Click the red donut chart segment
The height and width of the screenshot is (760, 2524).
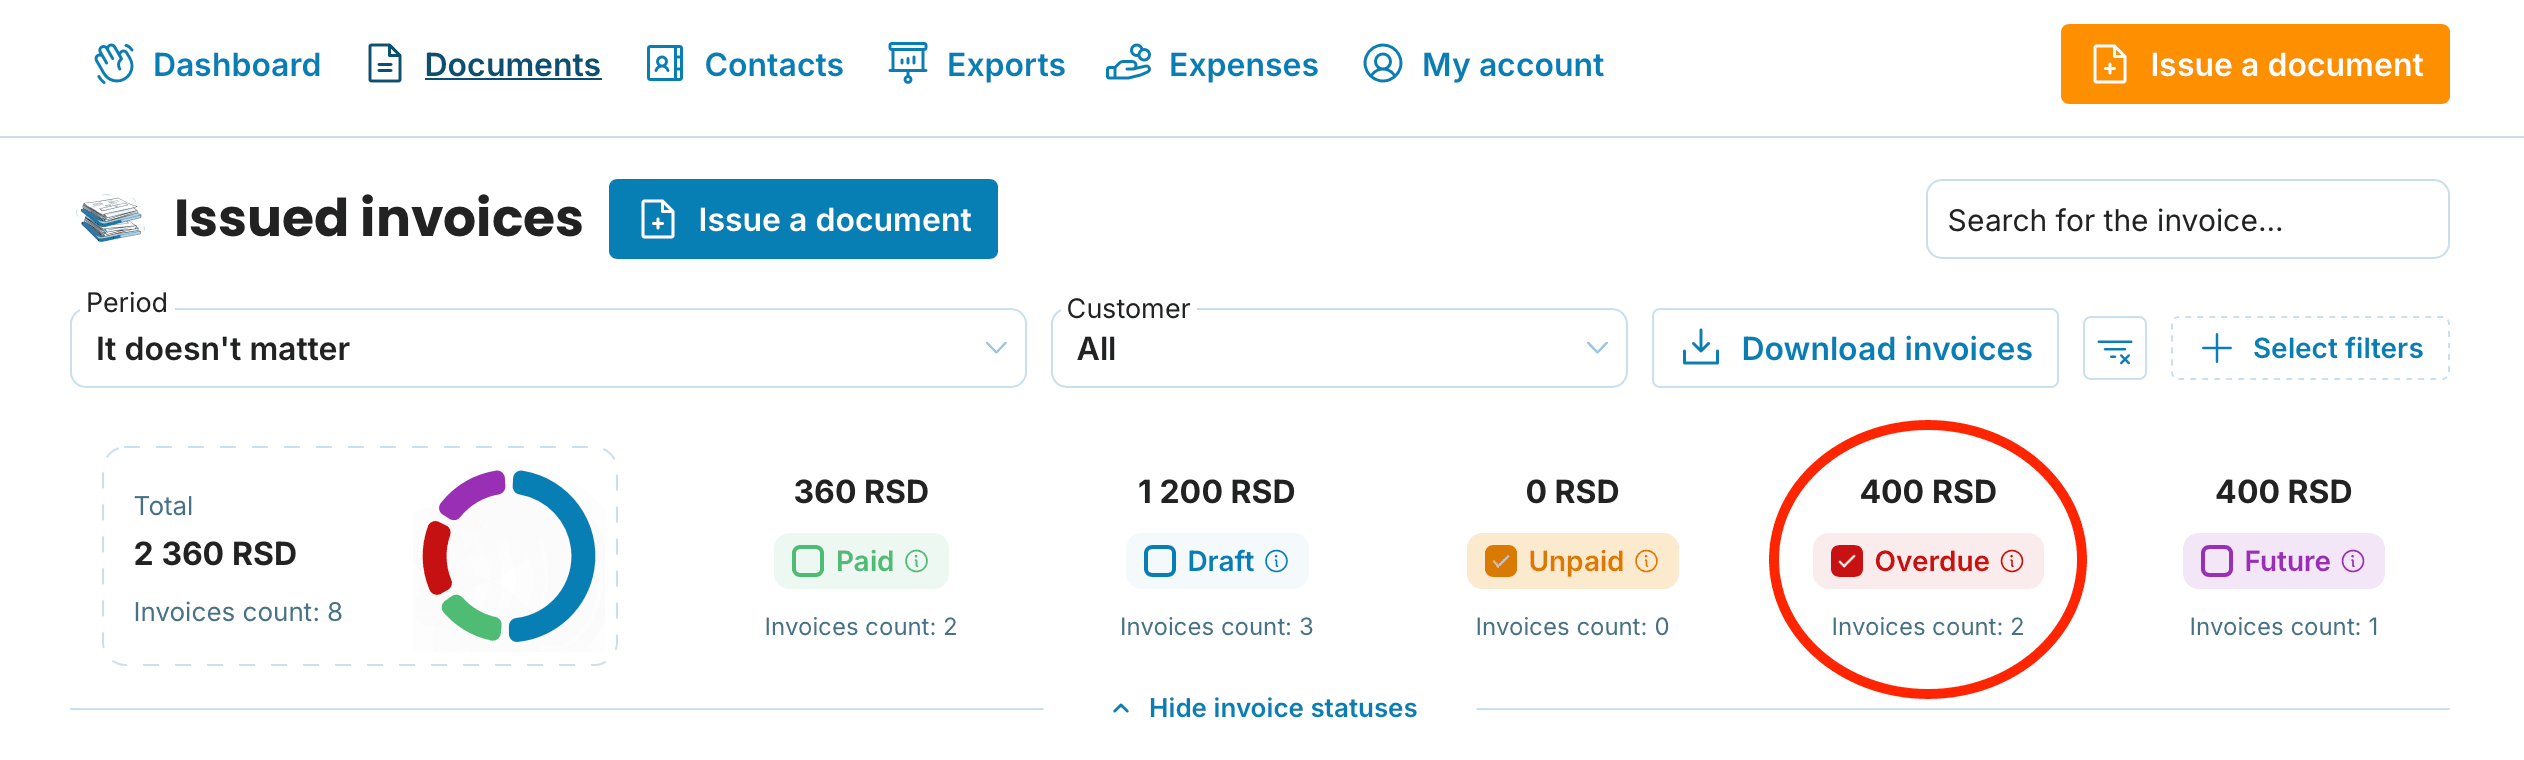click(436, 557)
